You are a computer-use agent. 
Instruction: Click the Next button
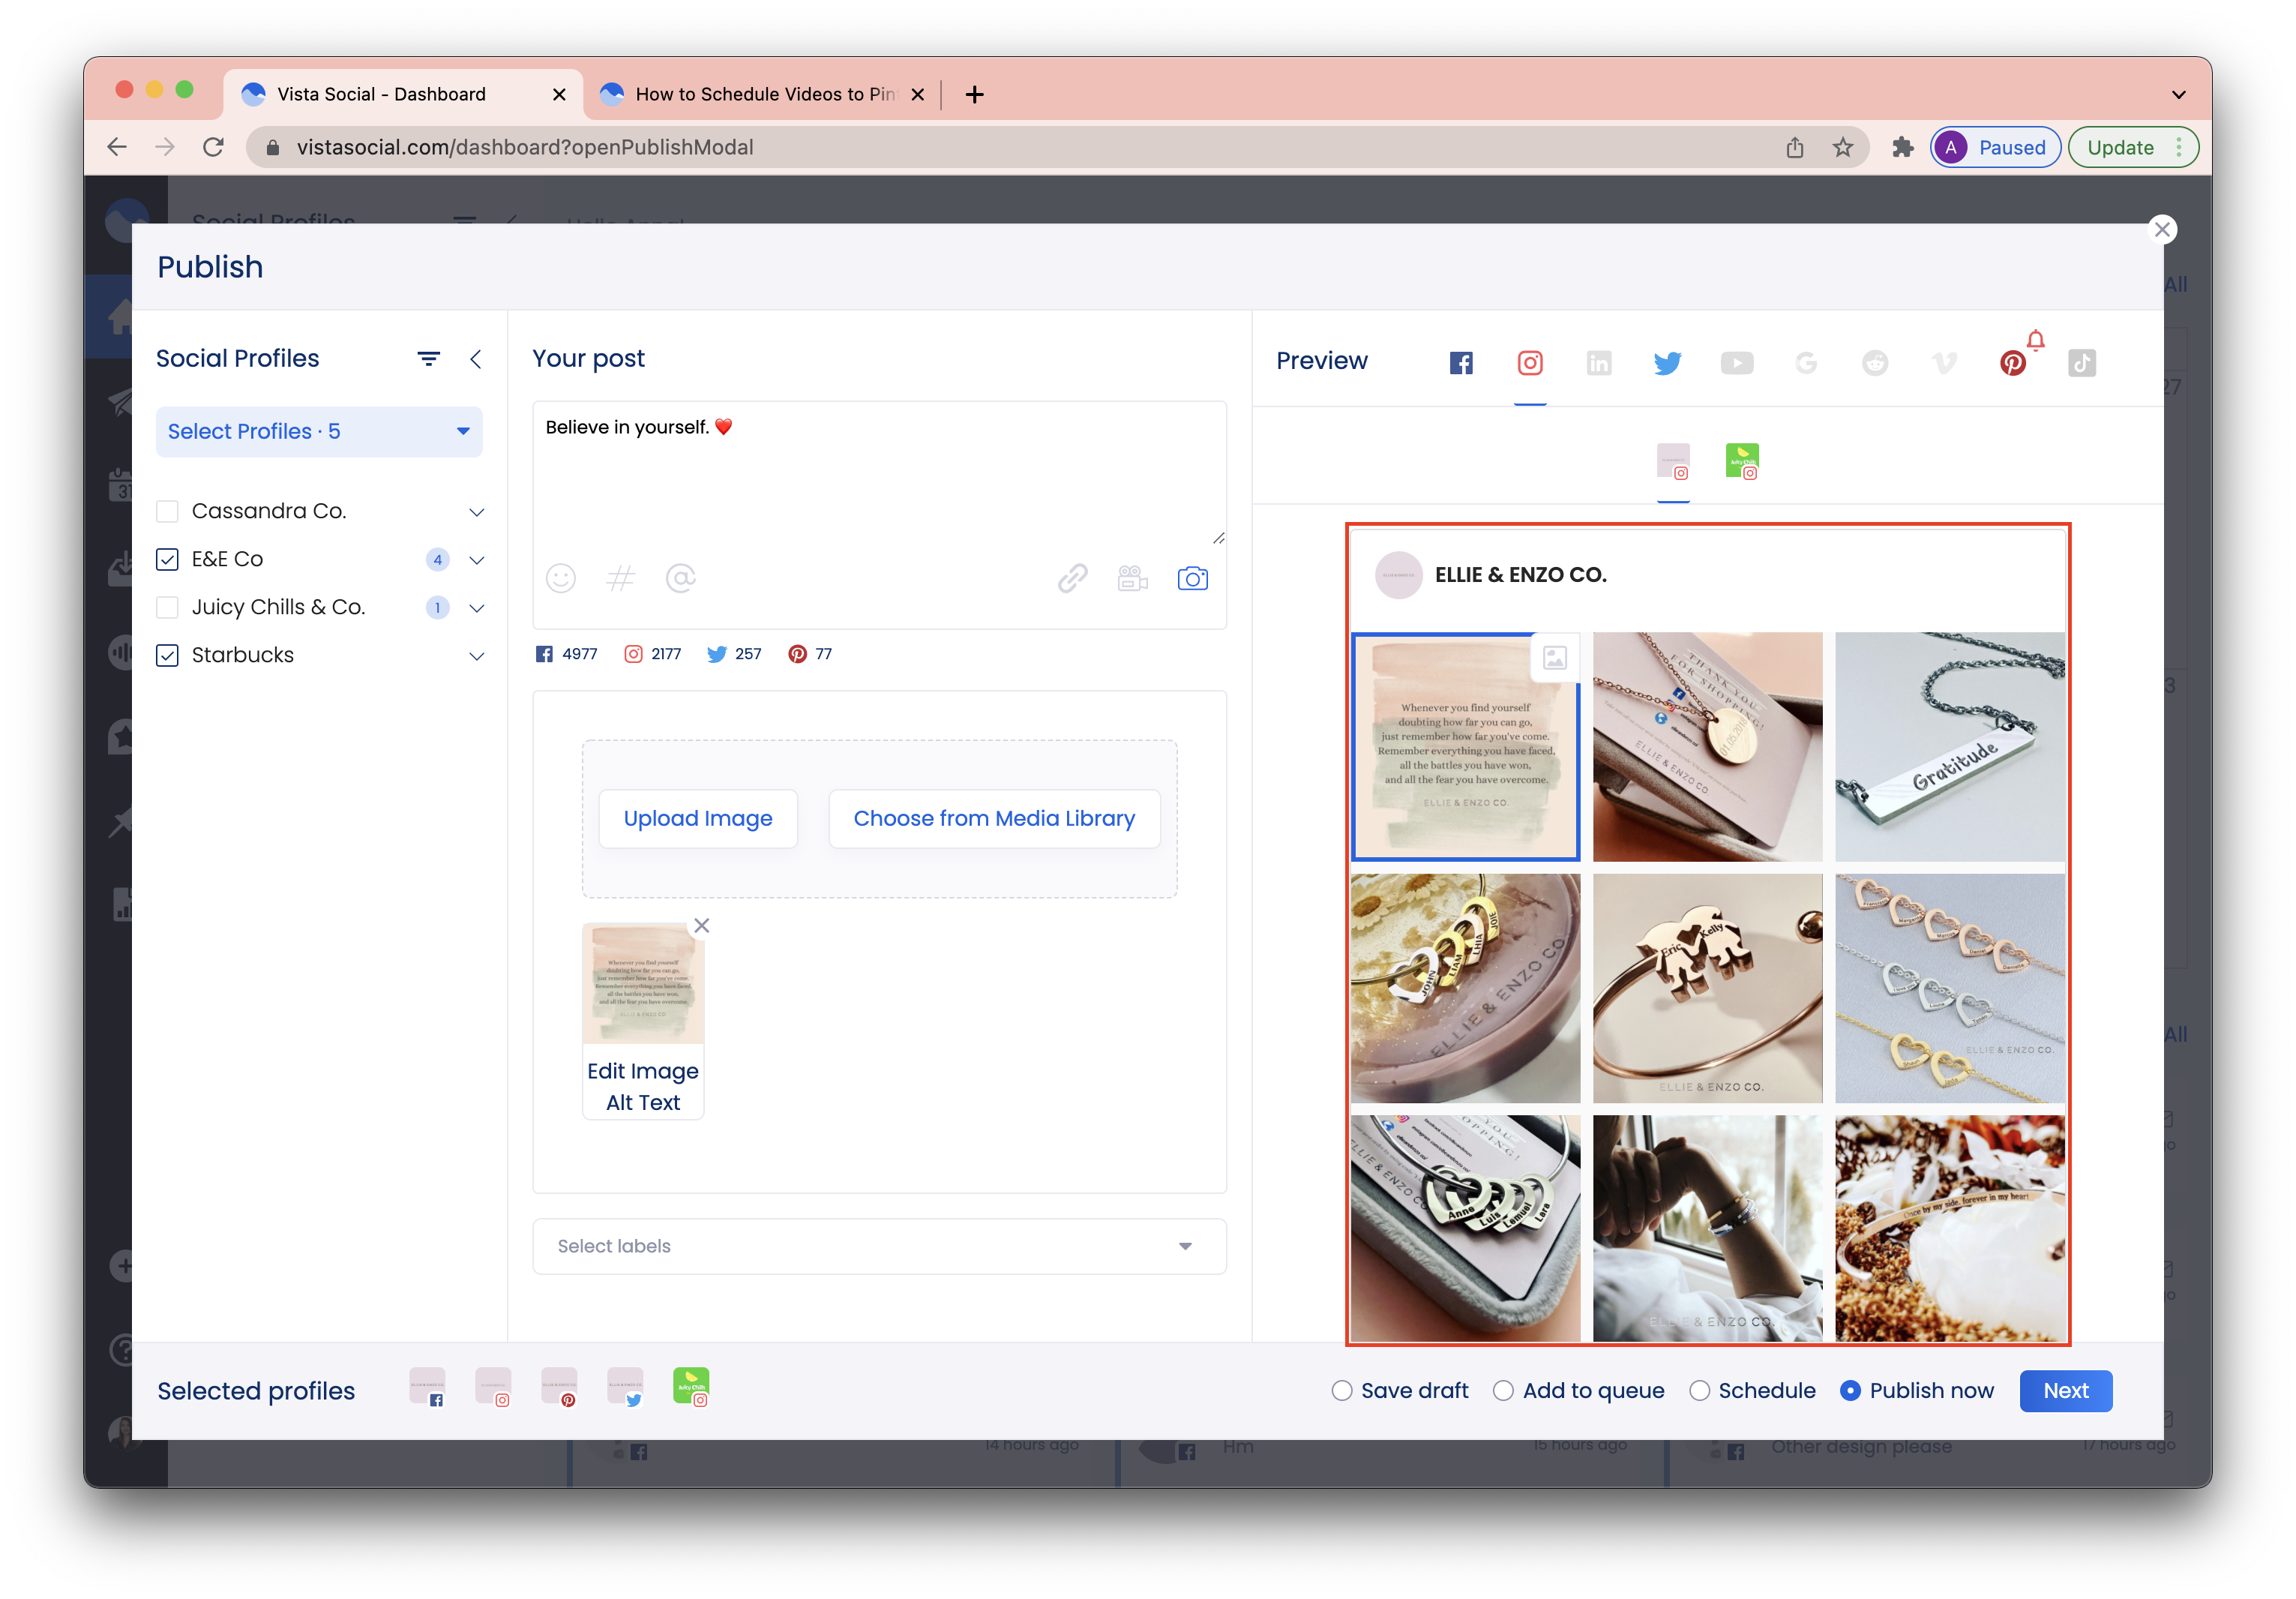pos(2065,1391)
